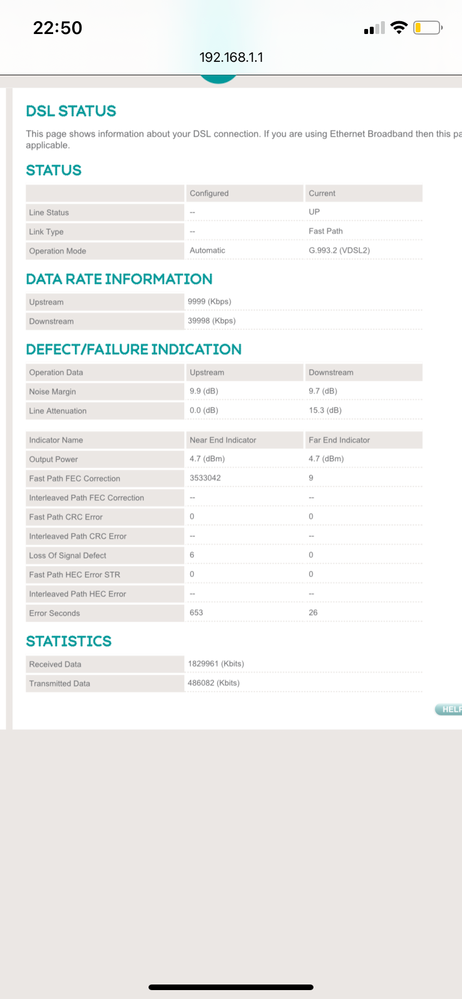This screenshot has height=999, width=462.
Task: Select DATA RATE INFORMATION heading
Action: 119,278
